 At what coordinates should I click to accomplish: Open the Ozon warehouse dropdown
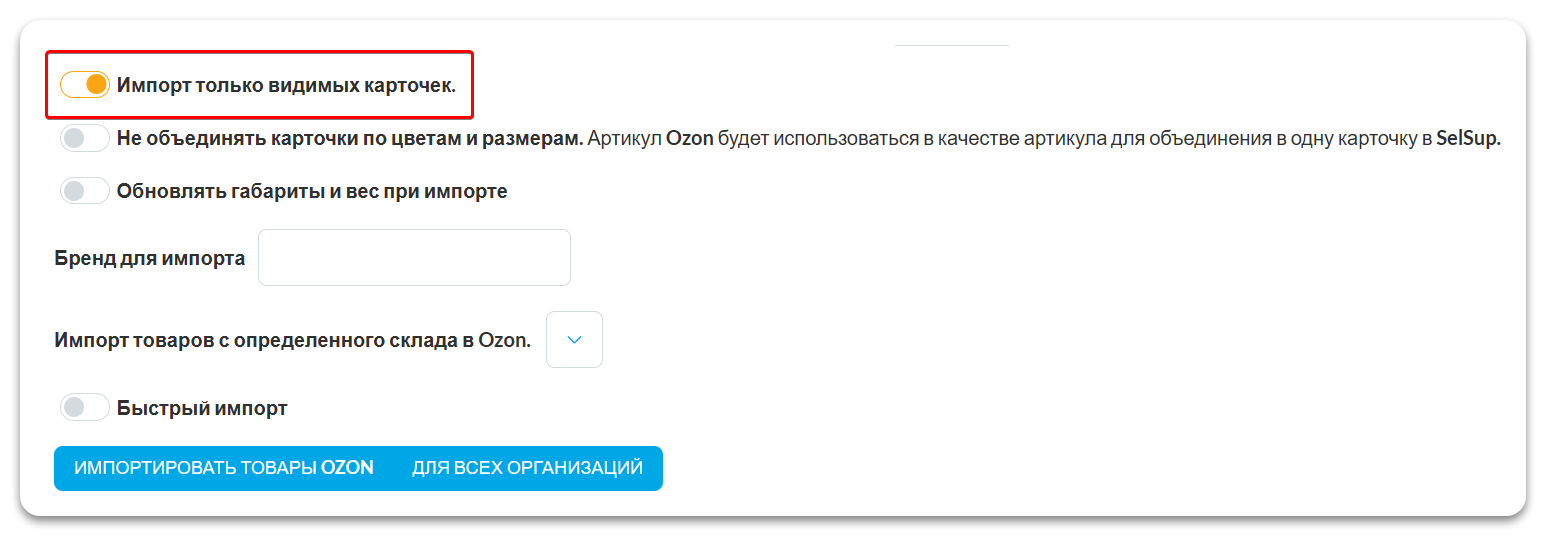(x=574, y=340)
